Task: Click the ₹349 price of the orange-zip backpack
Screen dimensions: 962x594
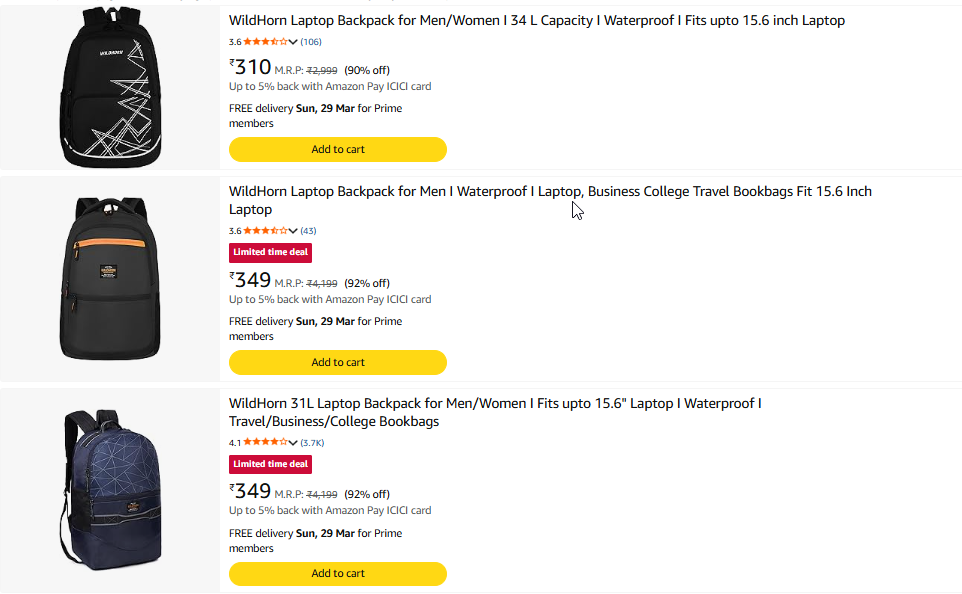Action: (x=251, y=280)
